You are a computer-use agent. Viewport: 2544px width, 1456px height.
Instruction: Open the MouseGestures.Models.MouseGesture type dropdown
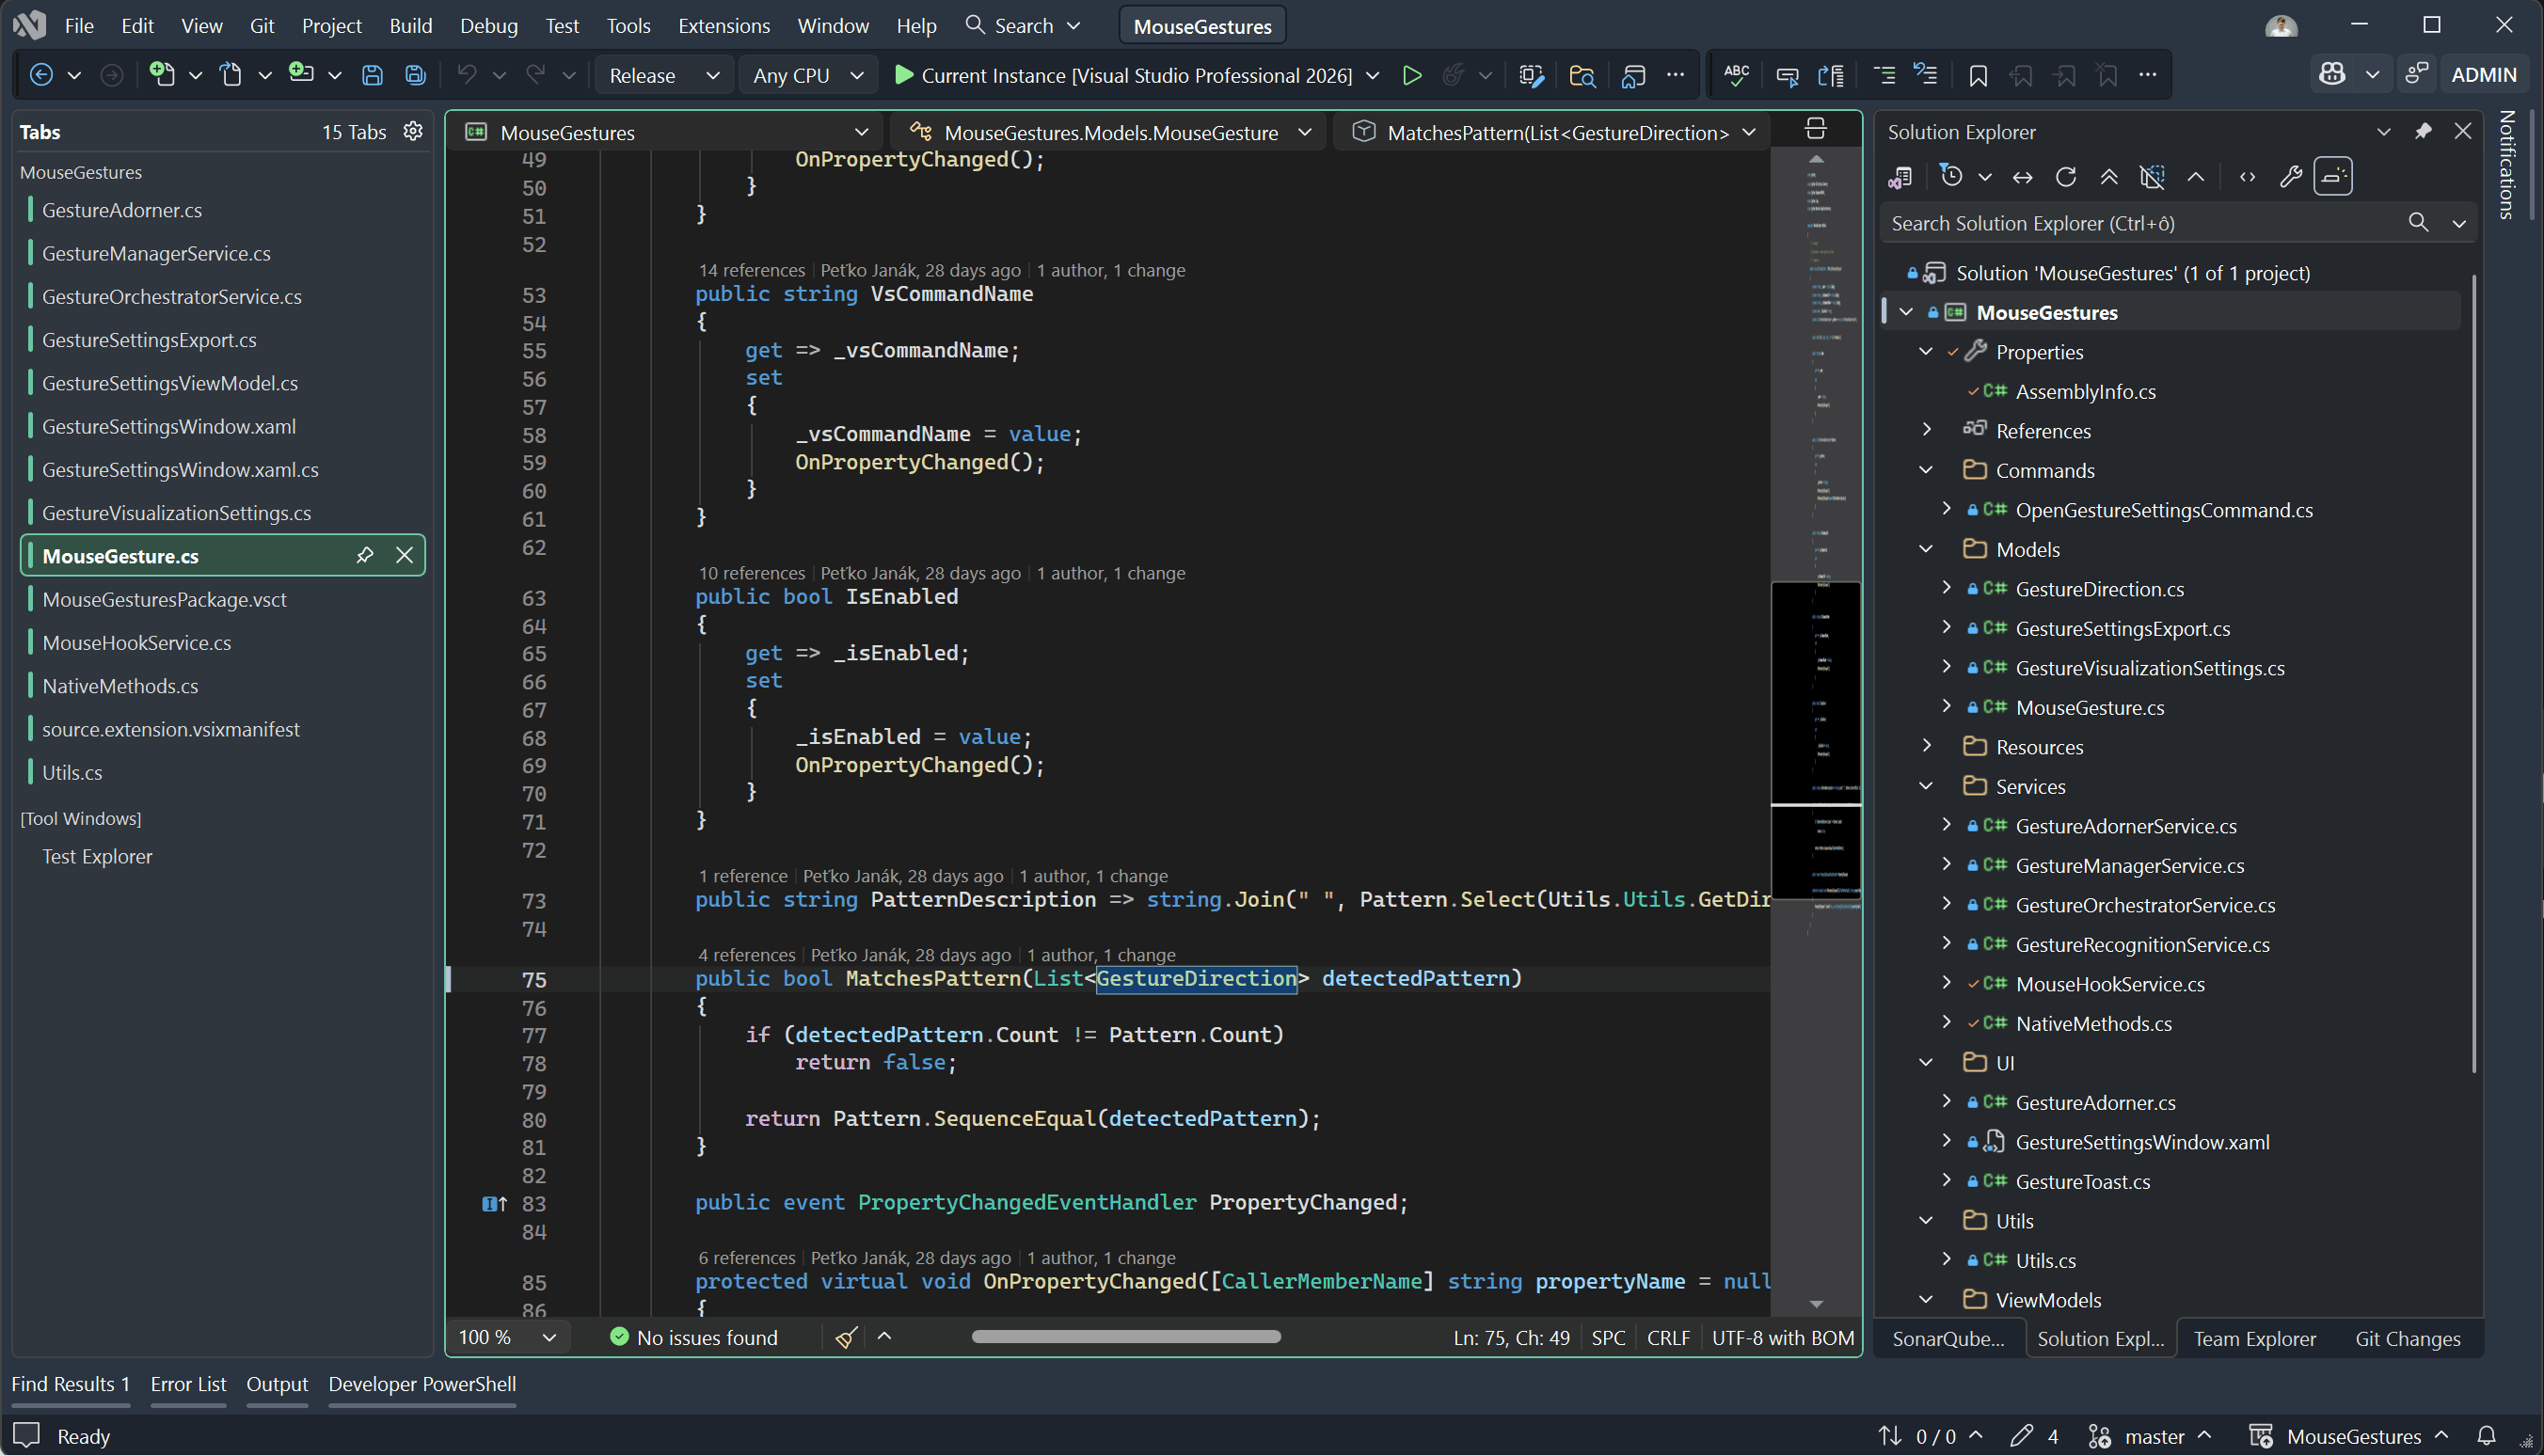[1110, 132]
